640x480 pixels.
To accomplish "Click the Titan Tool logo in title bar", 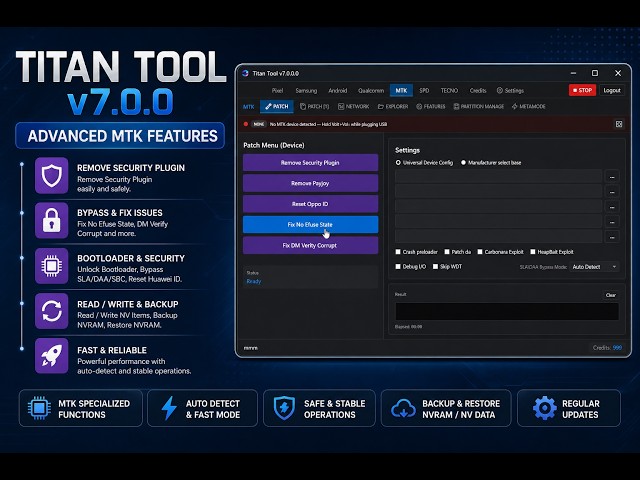I will tap(245, 73).
